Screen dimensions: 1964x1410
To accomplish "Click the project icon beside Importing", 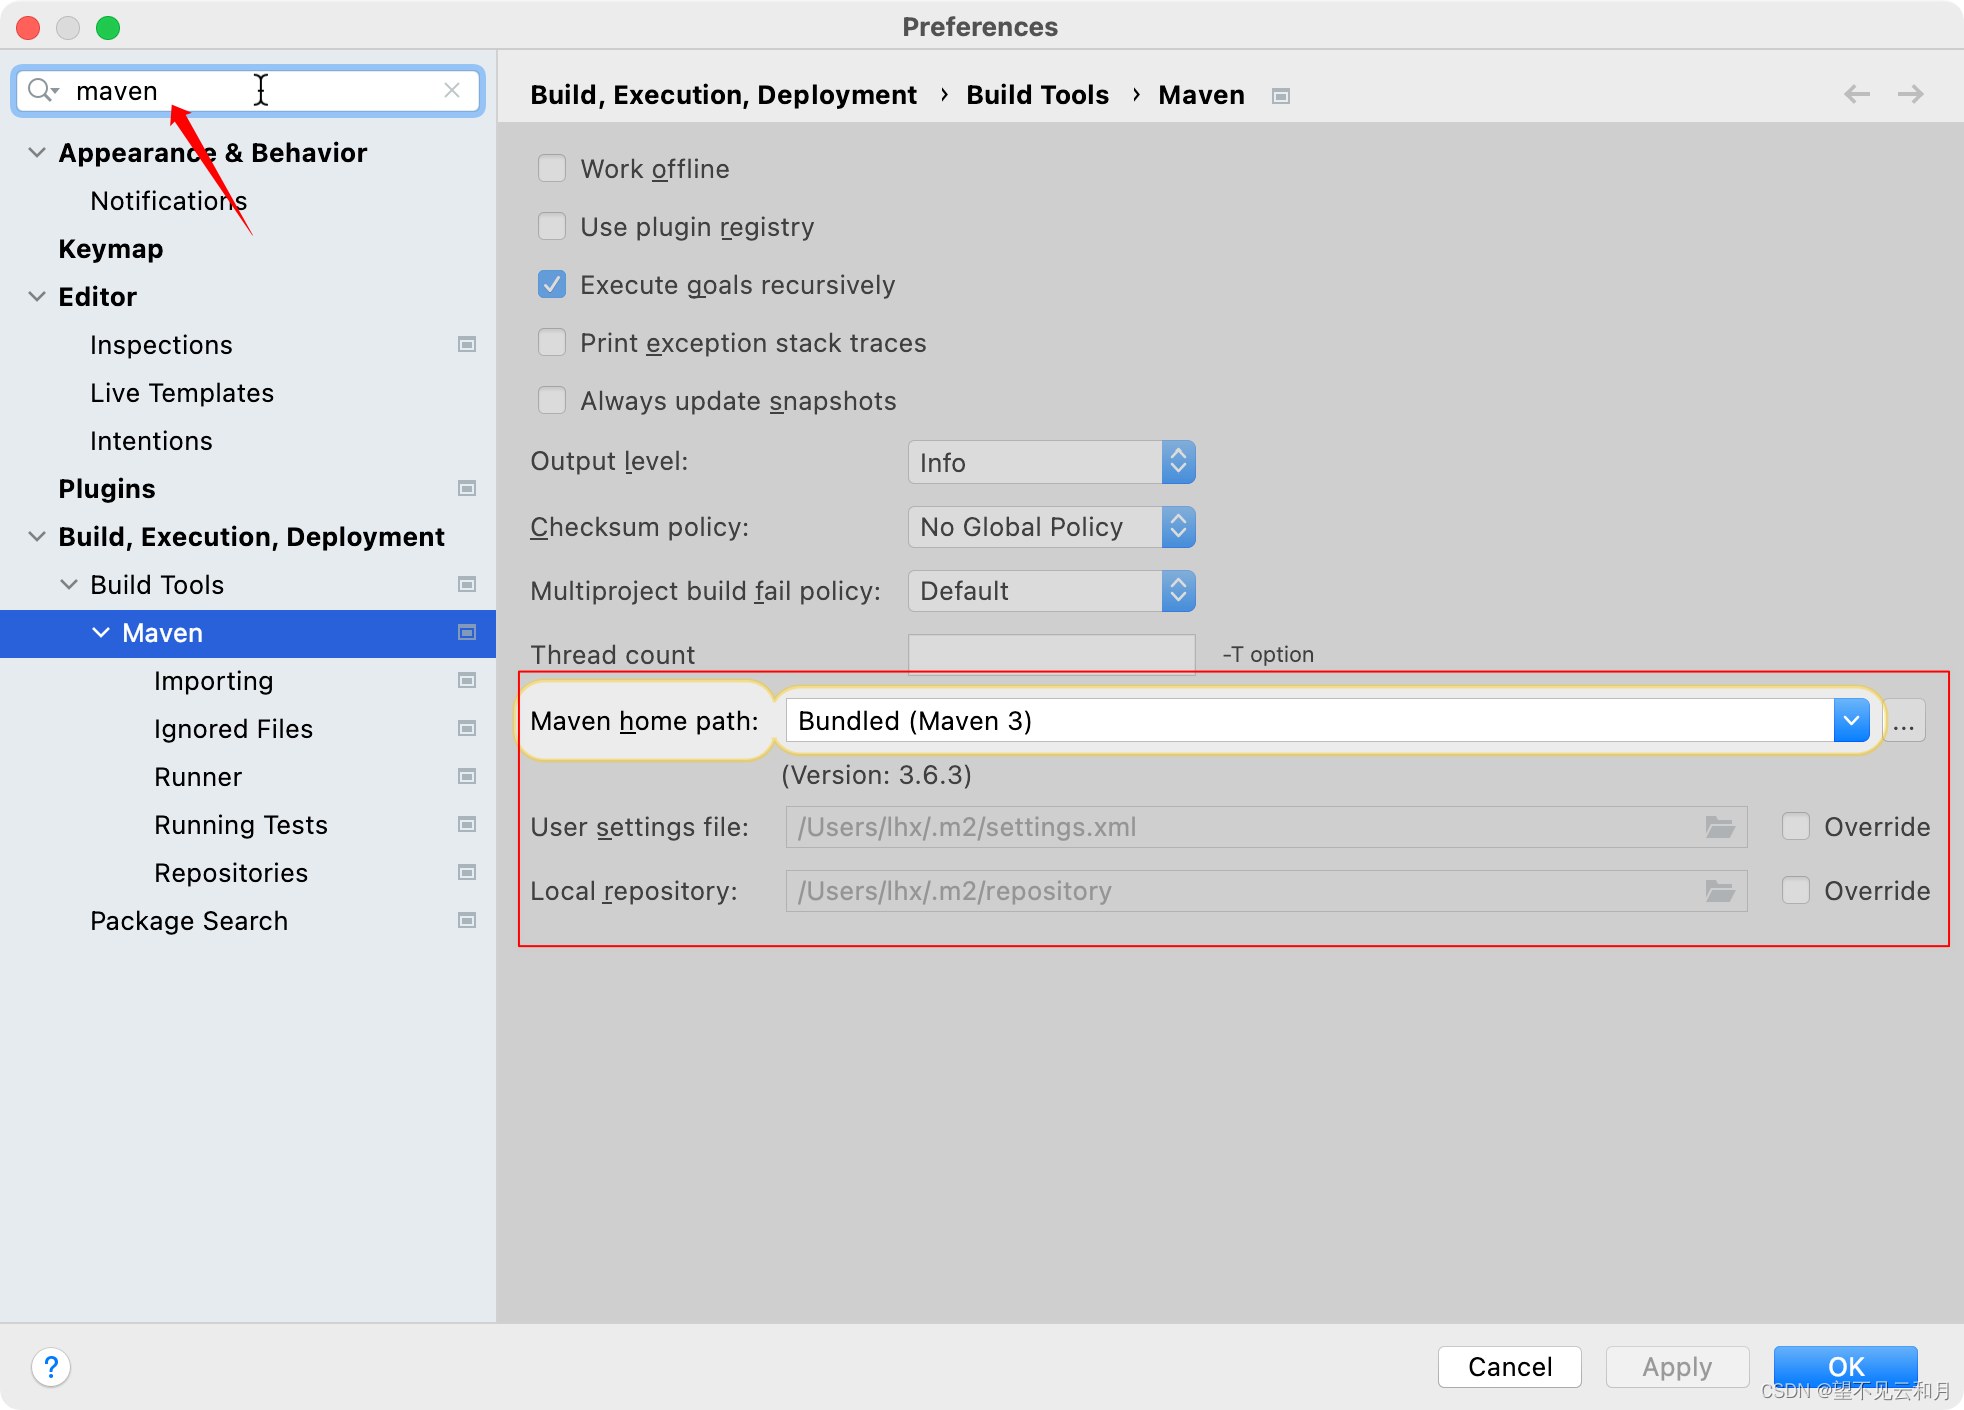I will tap(467, 680).
